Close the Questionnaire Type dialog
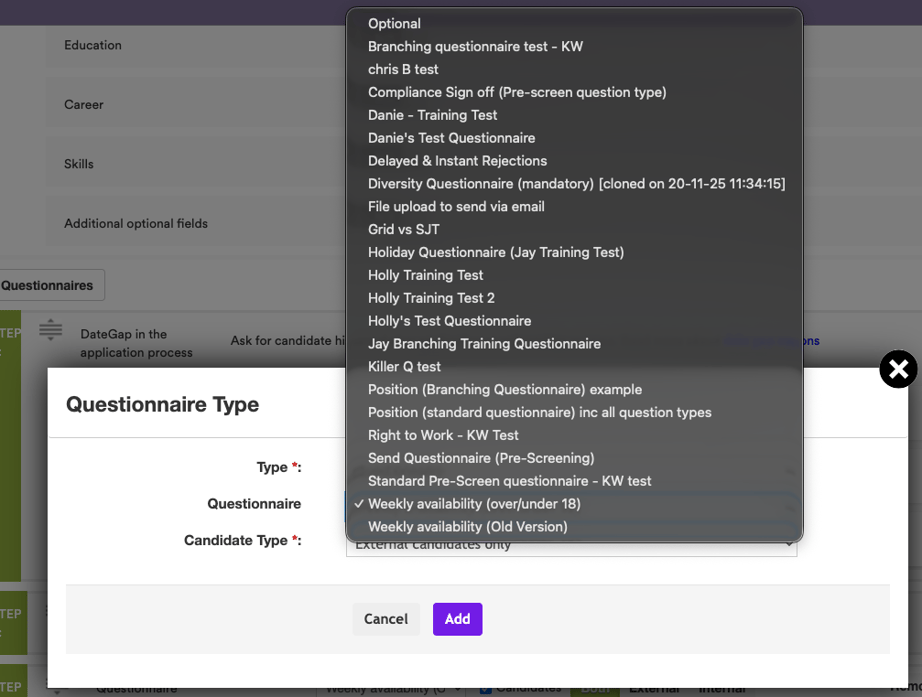The height and width of the screenshot is (697, 922). 897,370
